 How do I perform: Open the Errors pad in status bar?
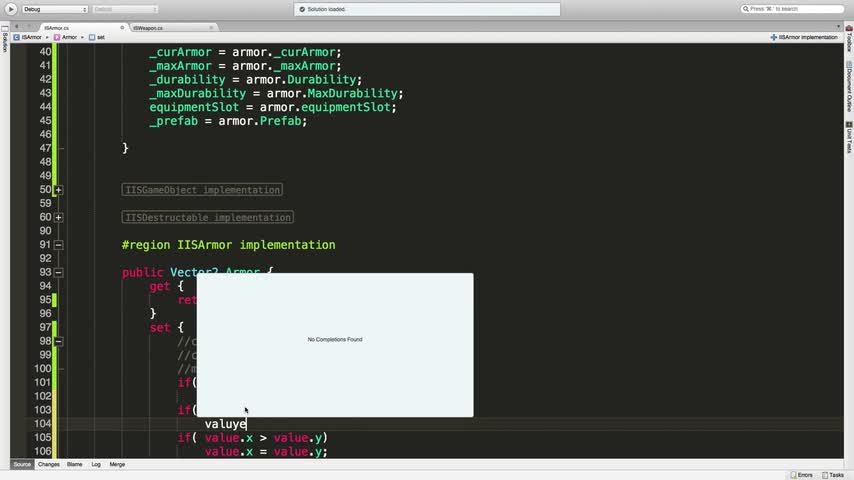tap(801, 475)
